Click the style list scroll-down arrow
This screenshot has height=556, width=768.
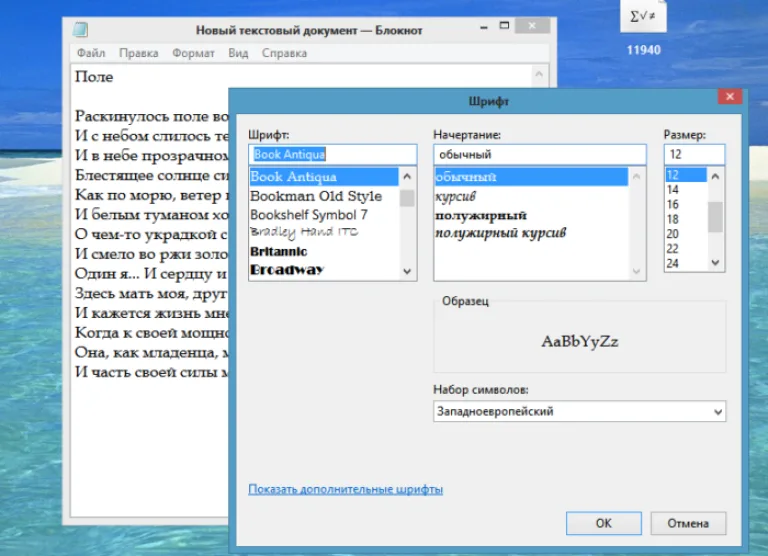tap(637, 271)
